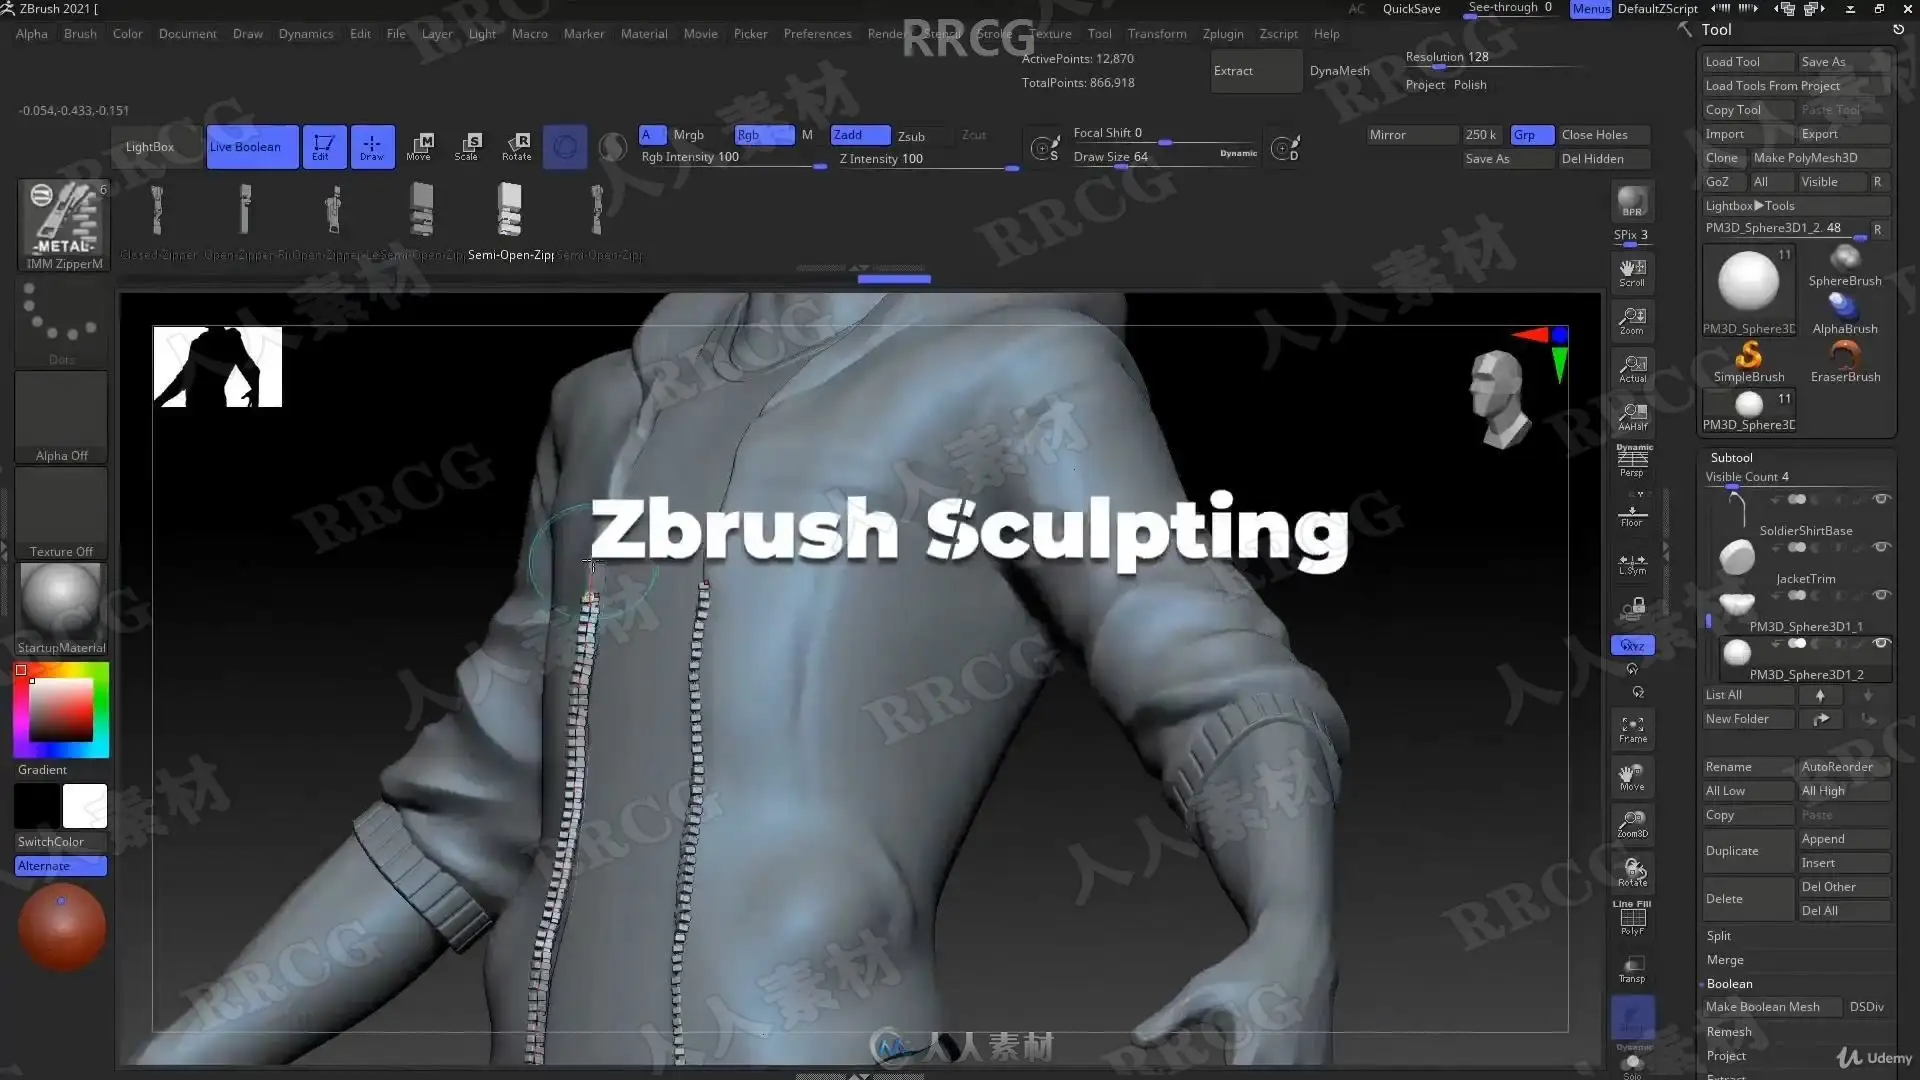Open the Stroke menu
The height and width of the screenshot is (1080, 1920).
[993, 33]
